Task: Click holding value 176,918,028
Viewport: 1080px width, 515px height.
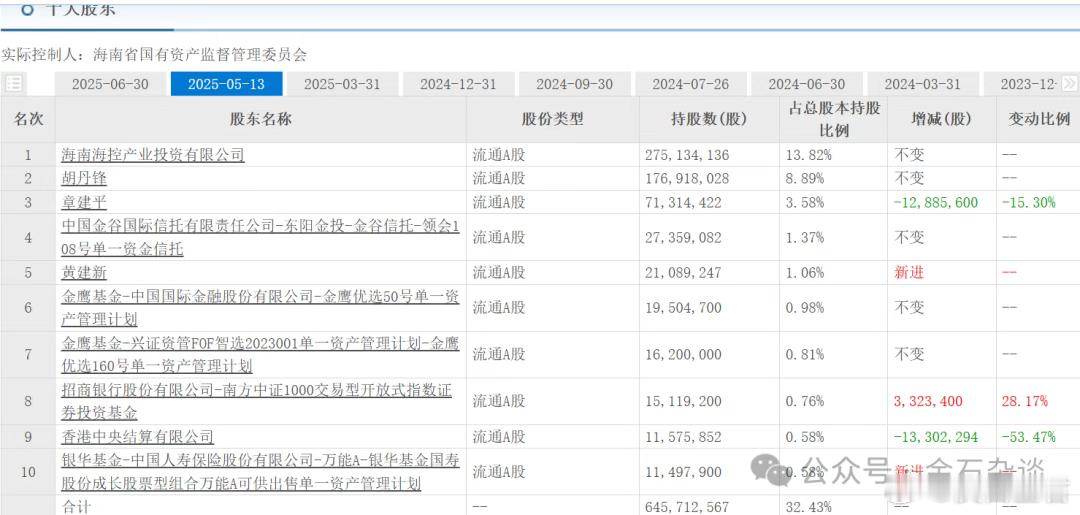Action: point(687,179)
